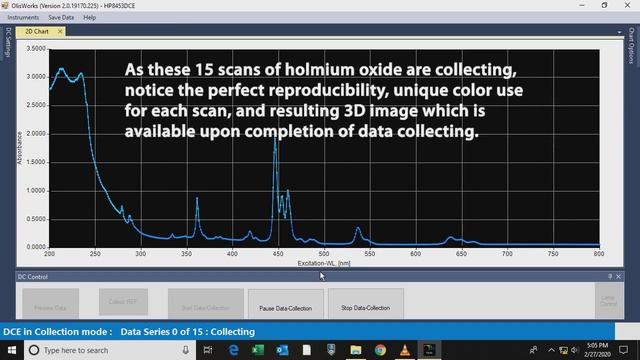Expand the Chart Options side panel
640x360 pixels.
click(631, 46)
